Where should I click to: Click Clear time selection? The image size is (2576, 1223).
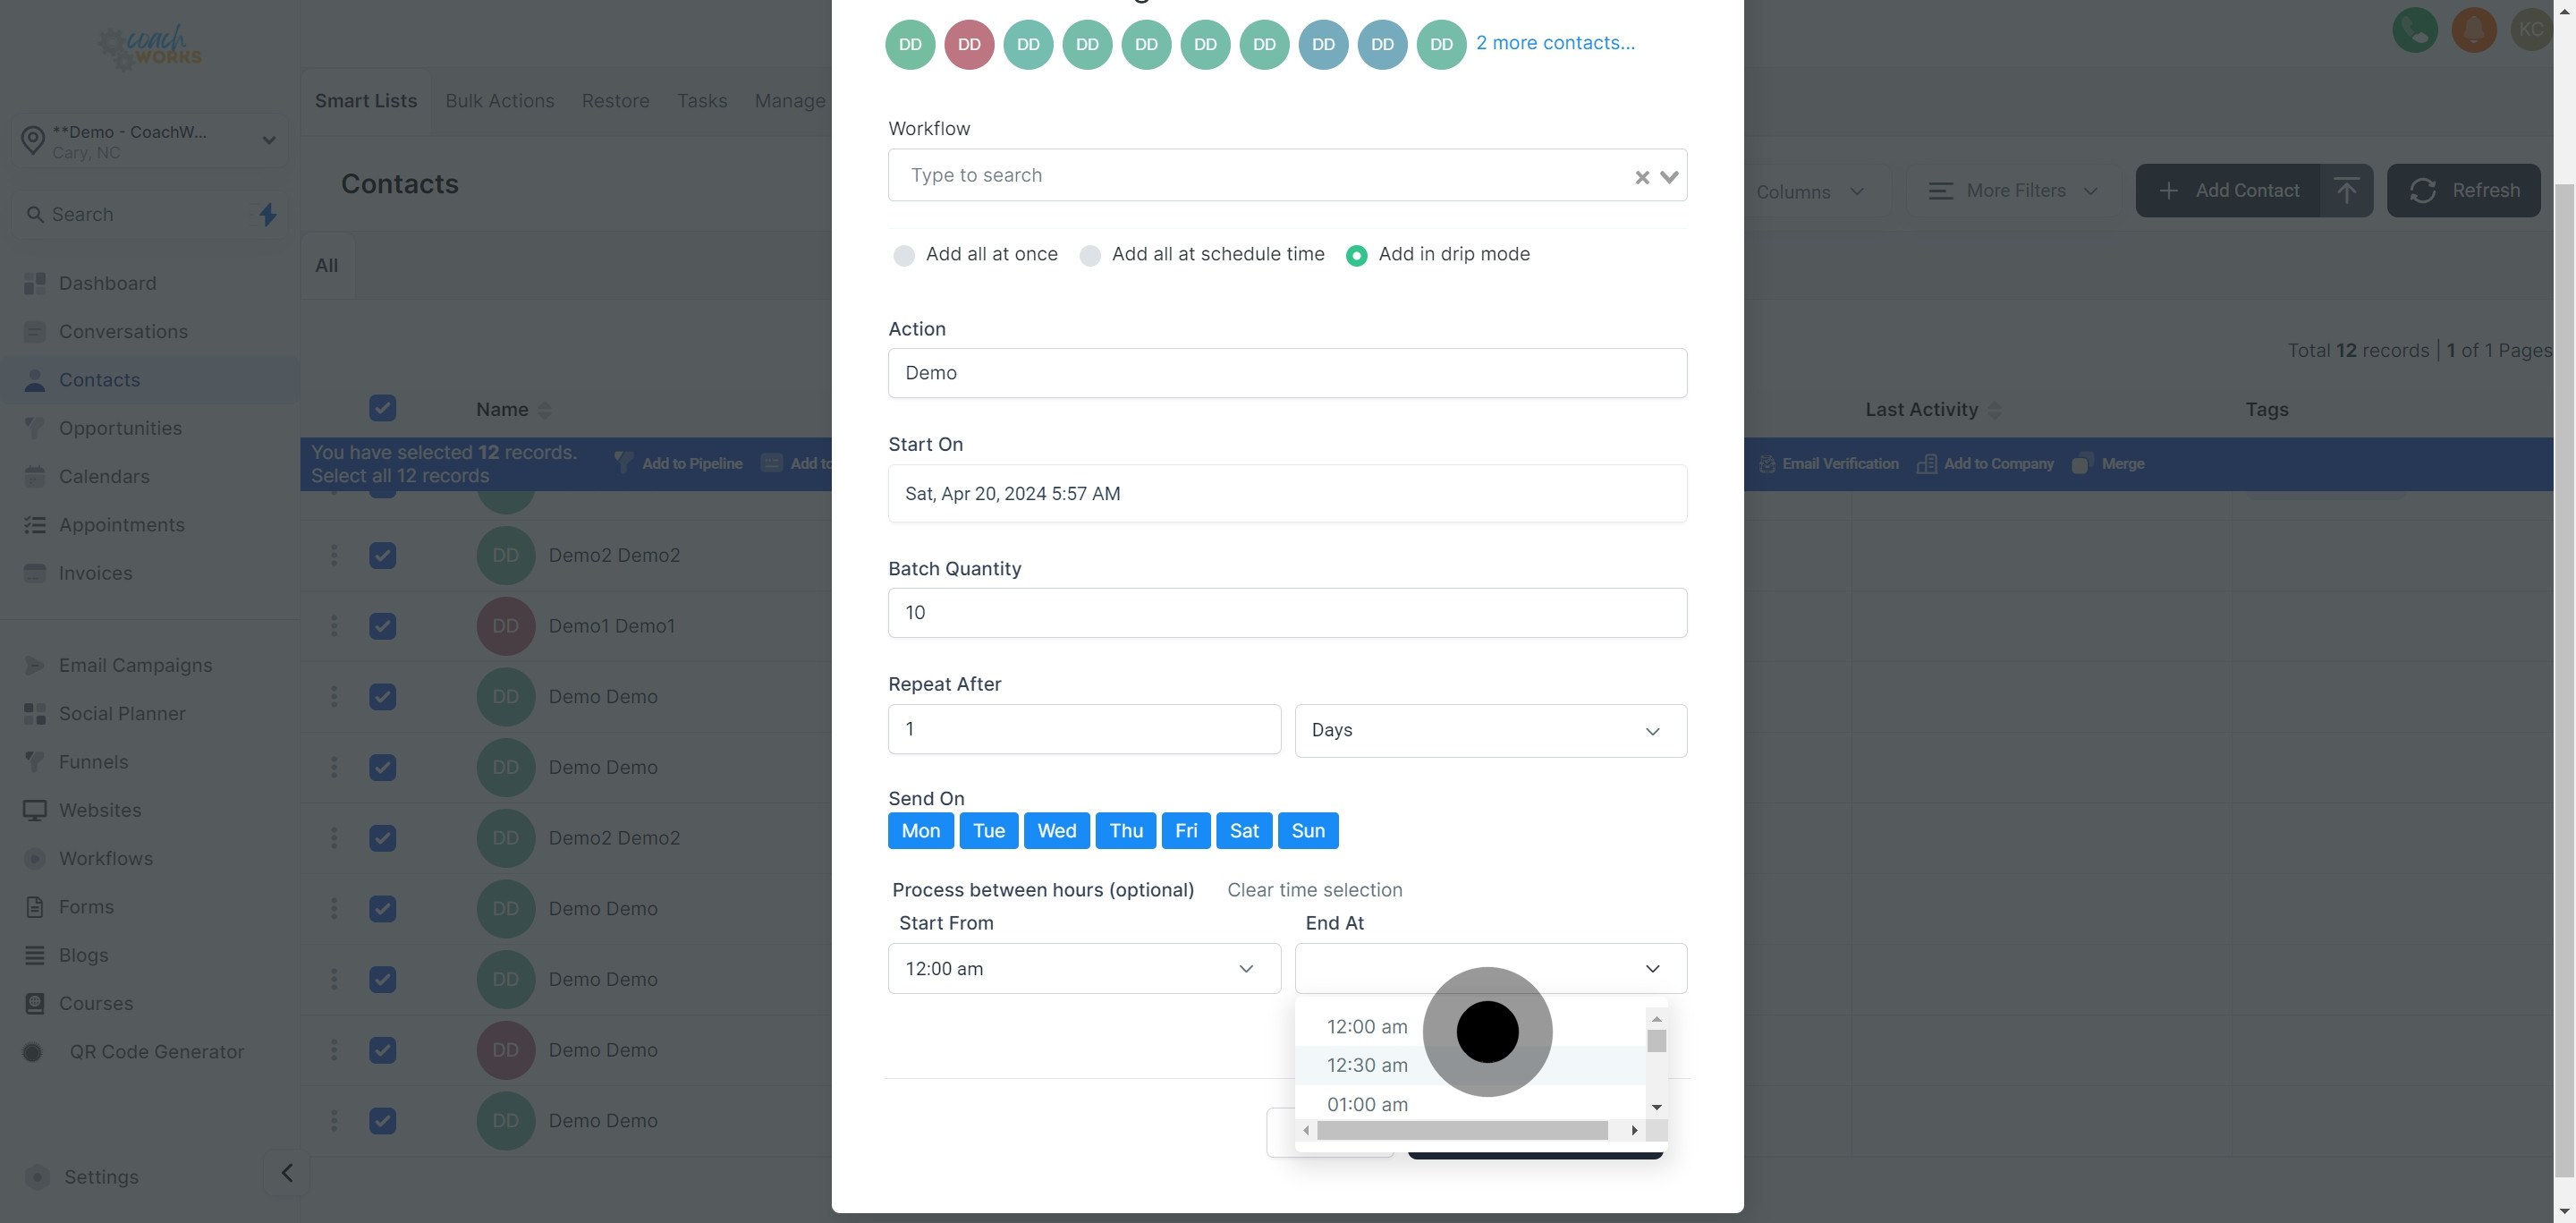point(1314,890)
